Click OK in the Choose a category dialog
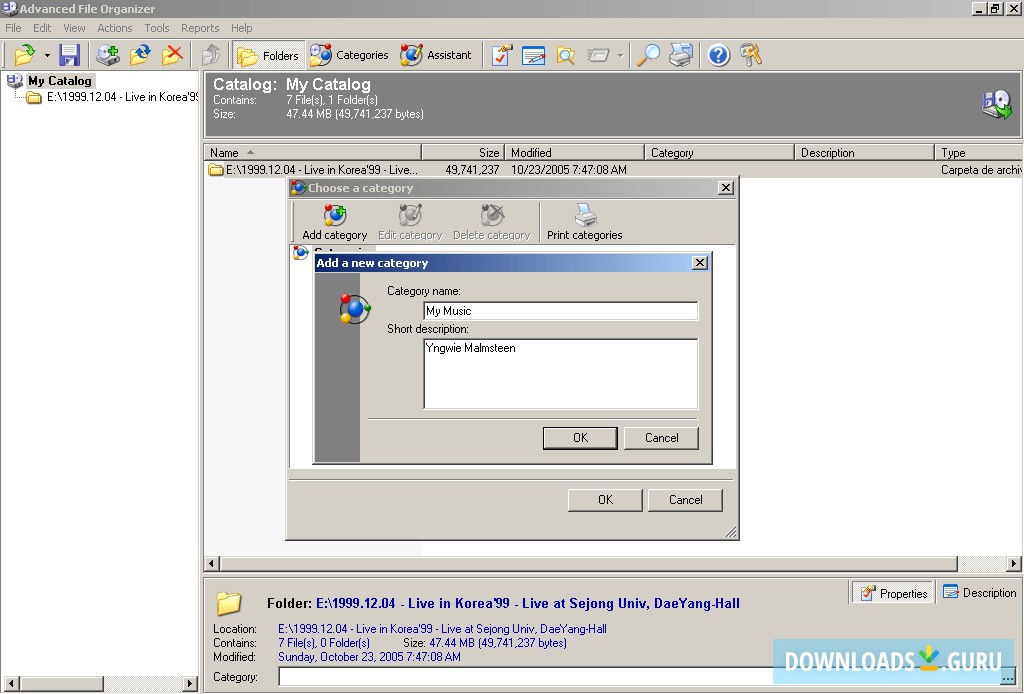 (605, 500)
